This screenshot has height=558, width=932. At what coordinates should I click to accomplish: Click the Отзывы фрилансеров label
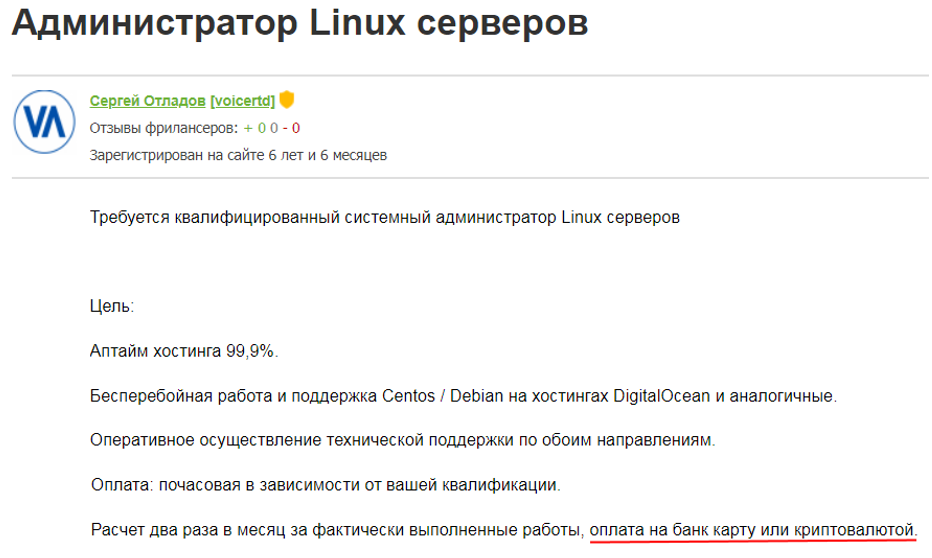click(163, 128)
